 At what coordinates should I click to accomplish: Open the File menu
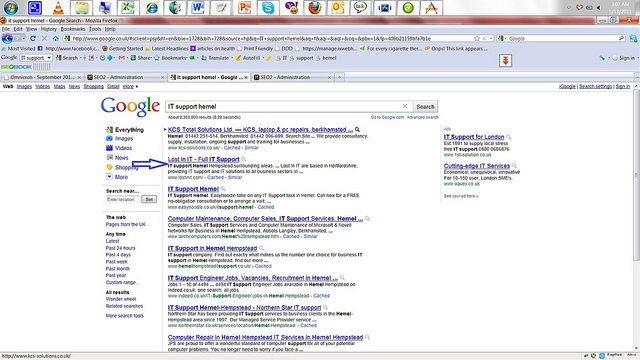coord(6,29)
